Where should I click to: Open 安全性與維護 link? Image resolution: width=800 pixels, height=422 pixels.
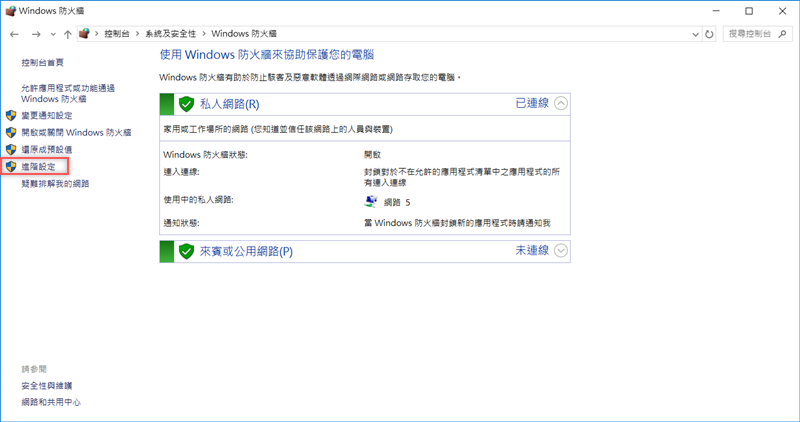tap(46, 385)
